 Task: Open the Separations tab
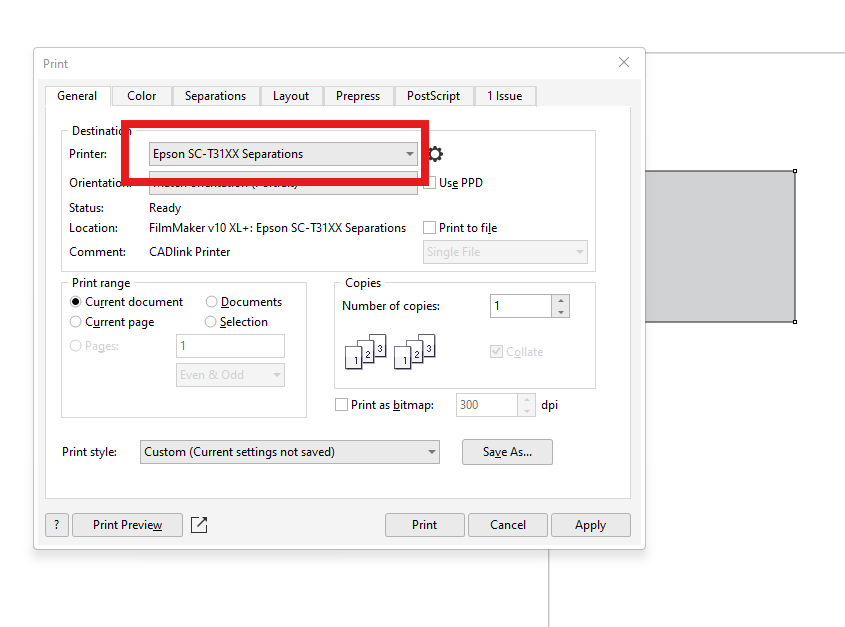pos(216,96)
